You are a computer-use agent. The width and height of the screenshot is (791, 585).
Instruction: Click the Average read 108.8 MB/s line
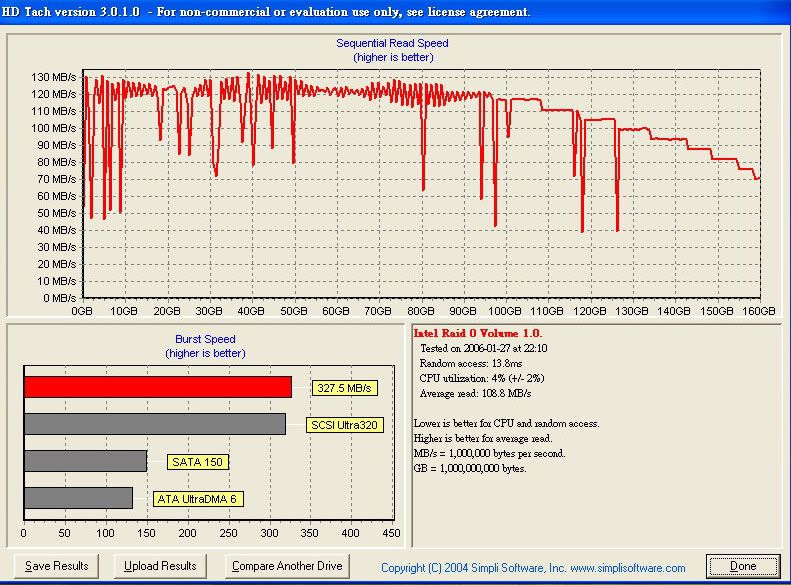point(476,394)
